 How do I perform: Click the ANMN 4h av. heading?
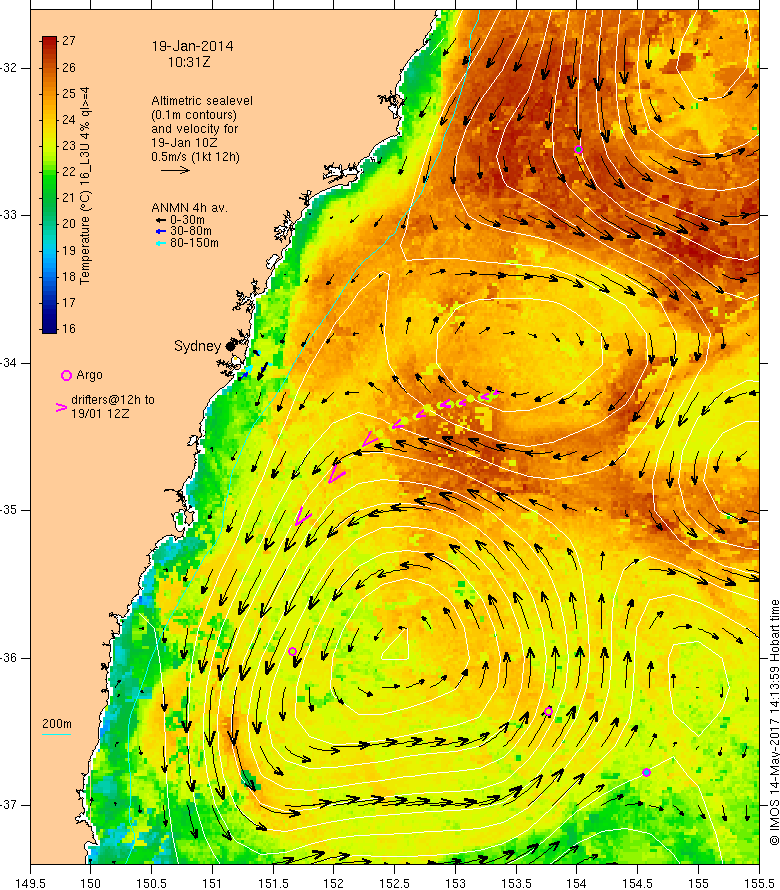(189, 208)
